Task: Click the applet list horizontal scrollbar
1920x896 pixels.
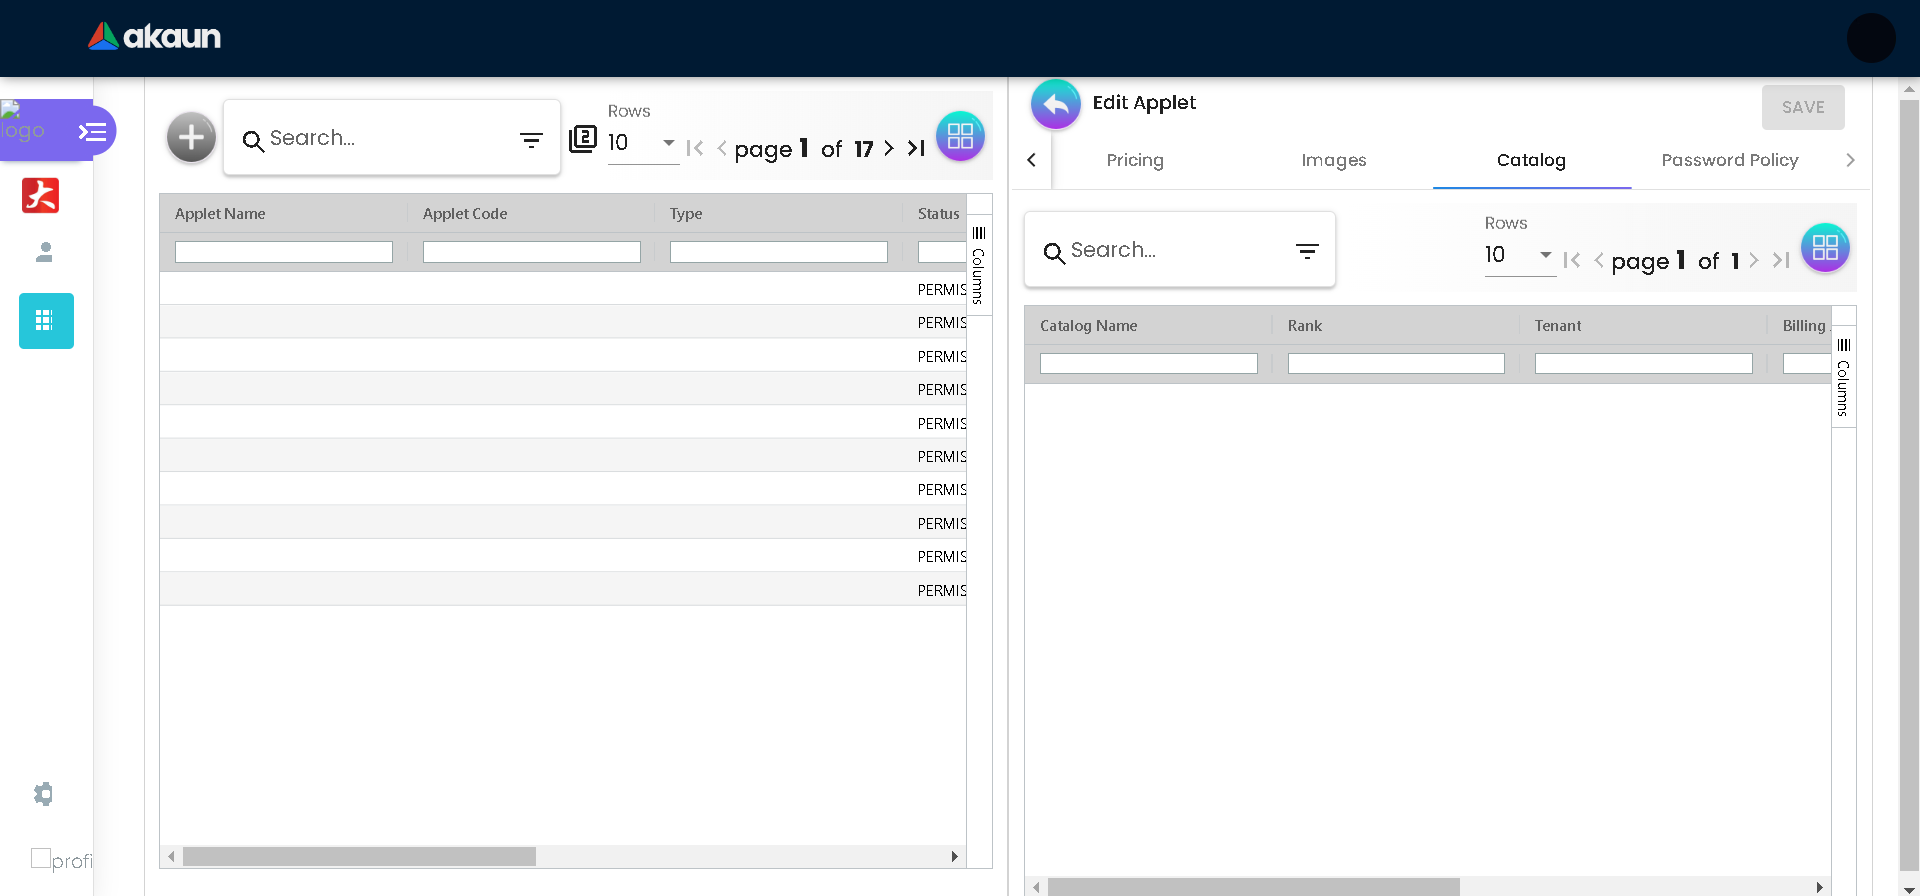Action: tap(360, 857)
